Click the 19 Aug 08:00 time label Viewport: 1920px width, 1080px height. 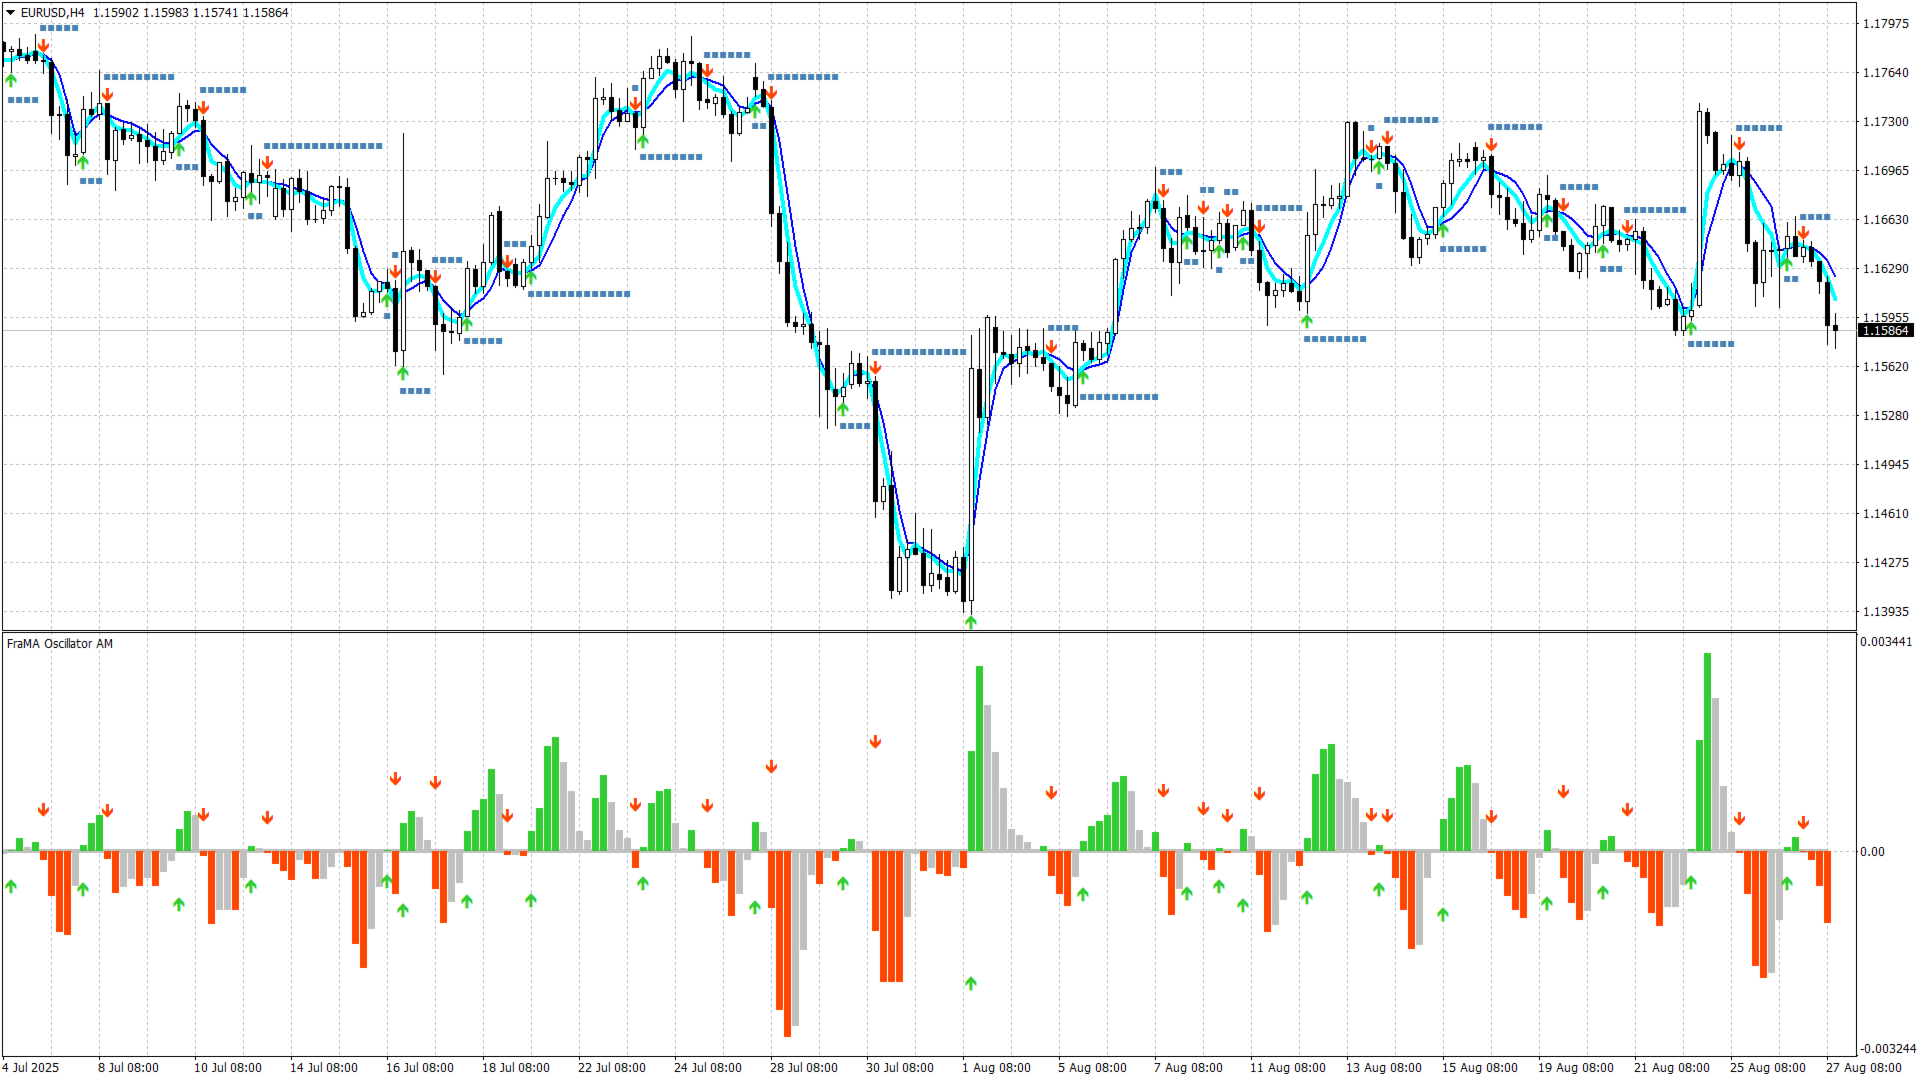pos(1576,1068)
